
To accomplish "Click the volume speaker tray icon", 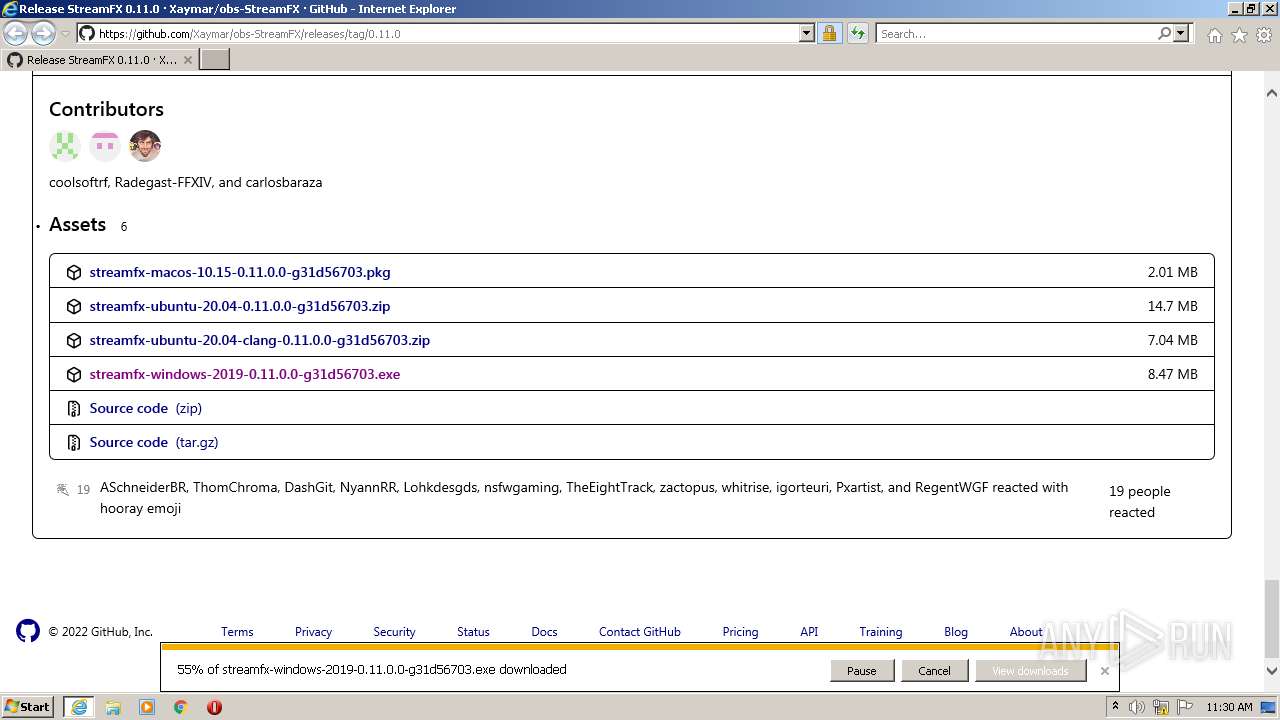I will pos(1137,707).
